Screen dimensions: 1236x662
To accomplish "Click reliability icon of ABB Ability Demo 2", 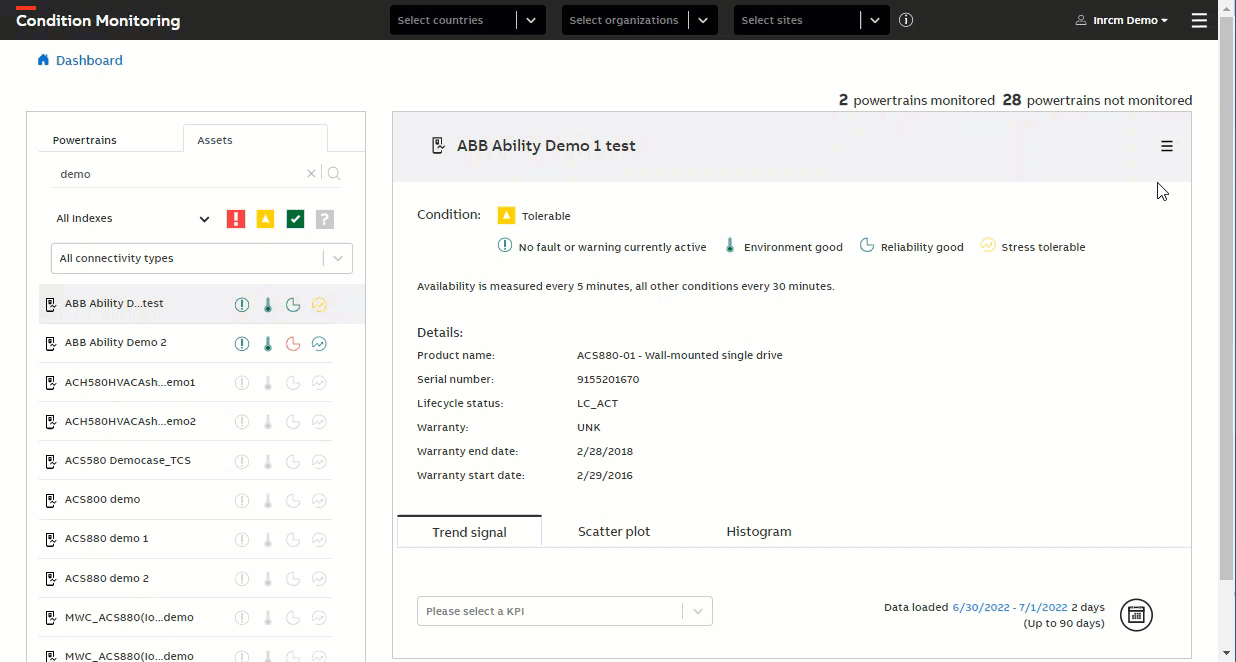I will click(x=293, y=344).
